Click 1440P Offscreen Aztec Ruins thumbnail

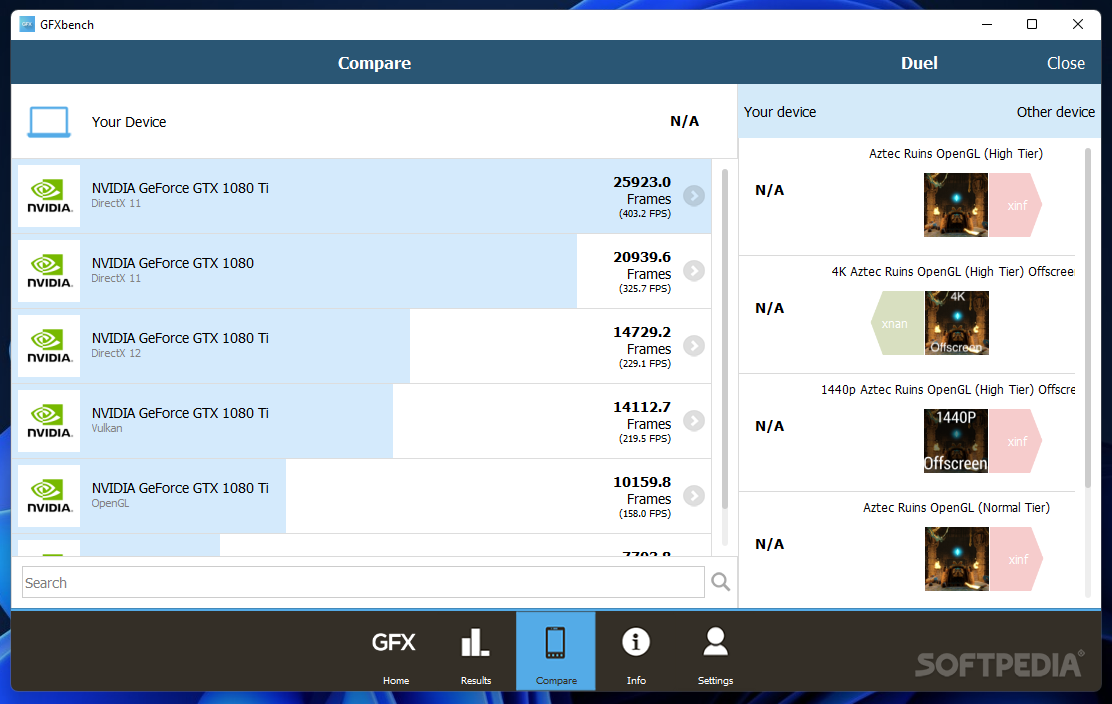(956, 441)
